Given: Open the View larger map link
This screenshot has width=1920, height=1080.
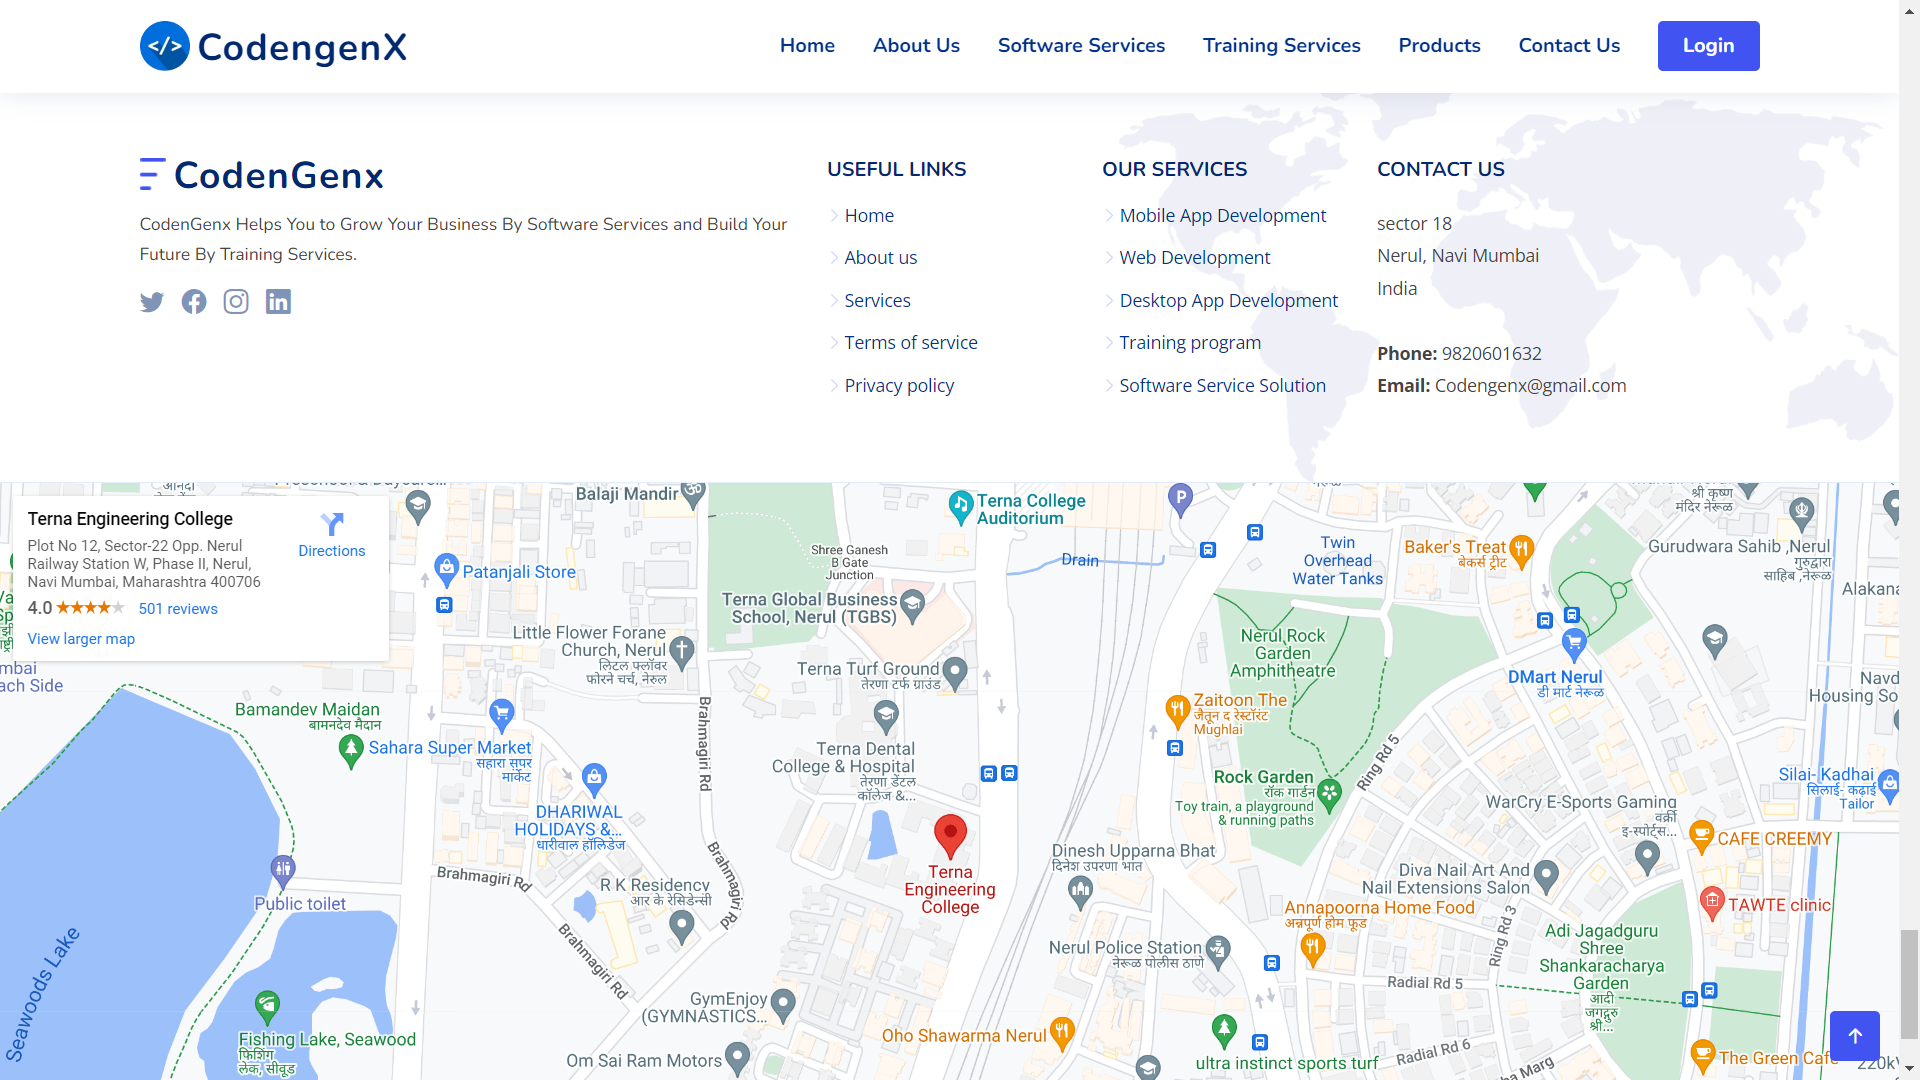Looking at the screenshot, I should (x=81, y=639).
